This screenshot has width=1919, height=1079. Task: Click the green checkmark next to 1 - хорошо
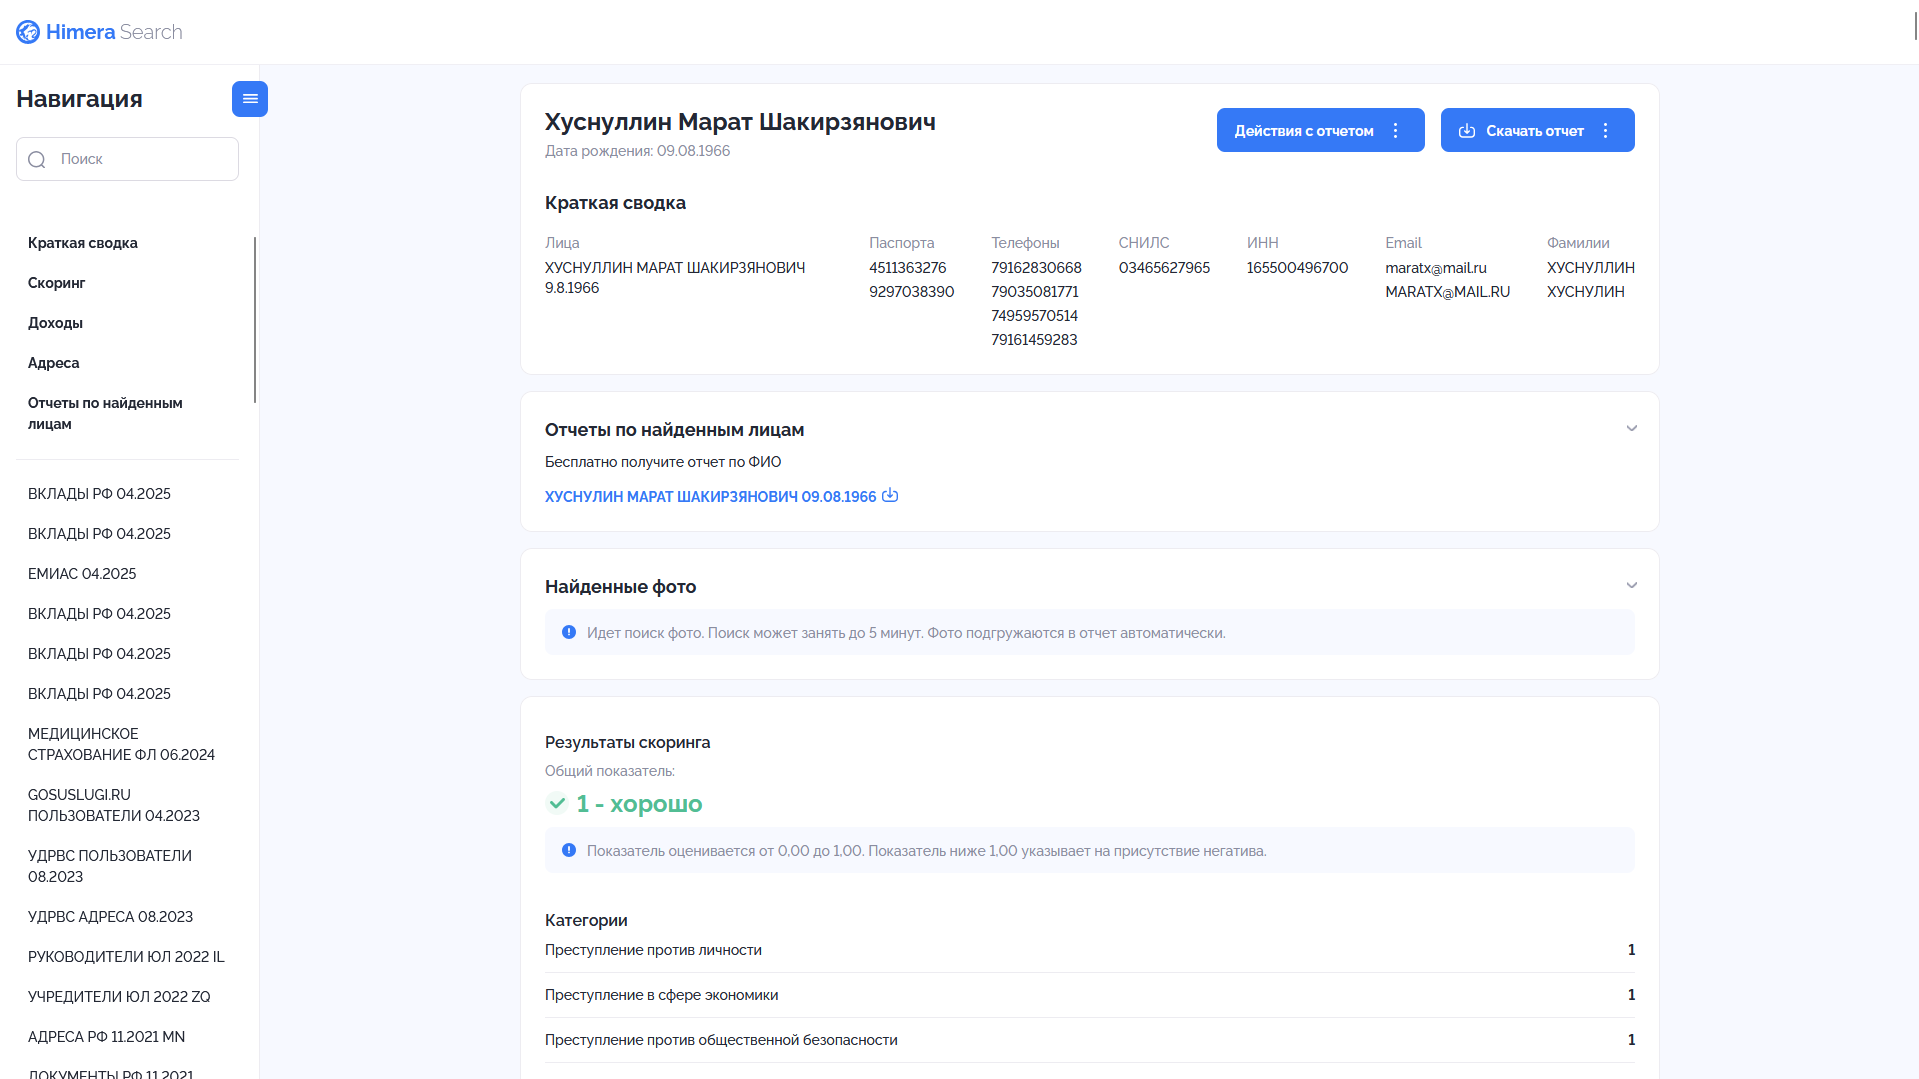557,803
